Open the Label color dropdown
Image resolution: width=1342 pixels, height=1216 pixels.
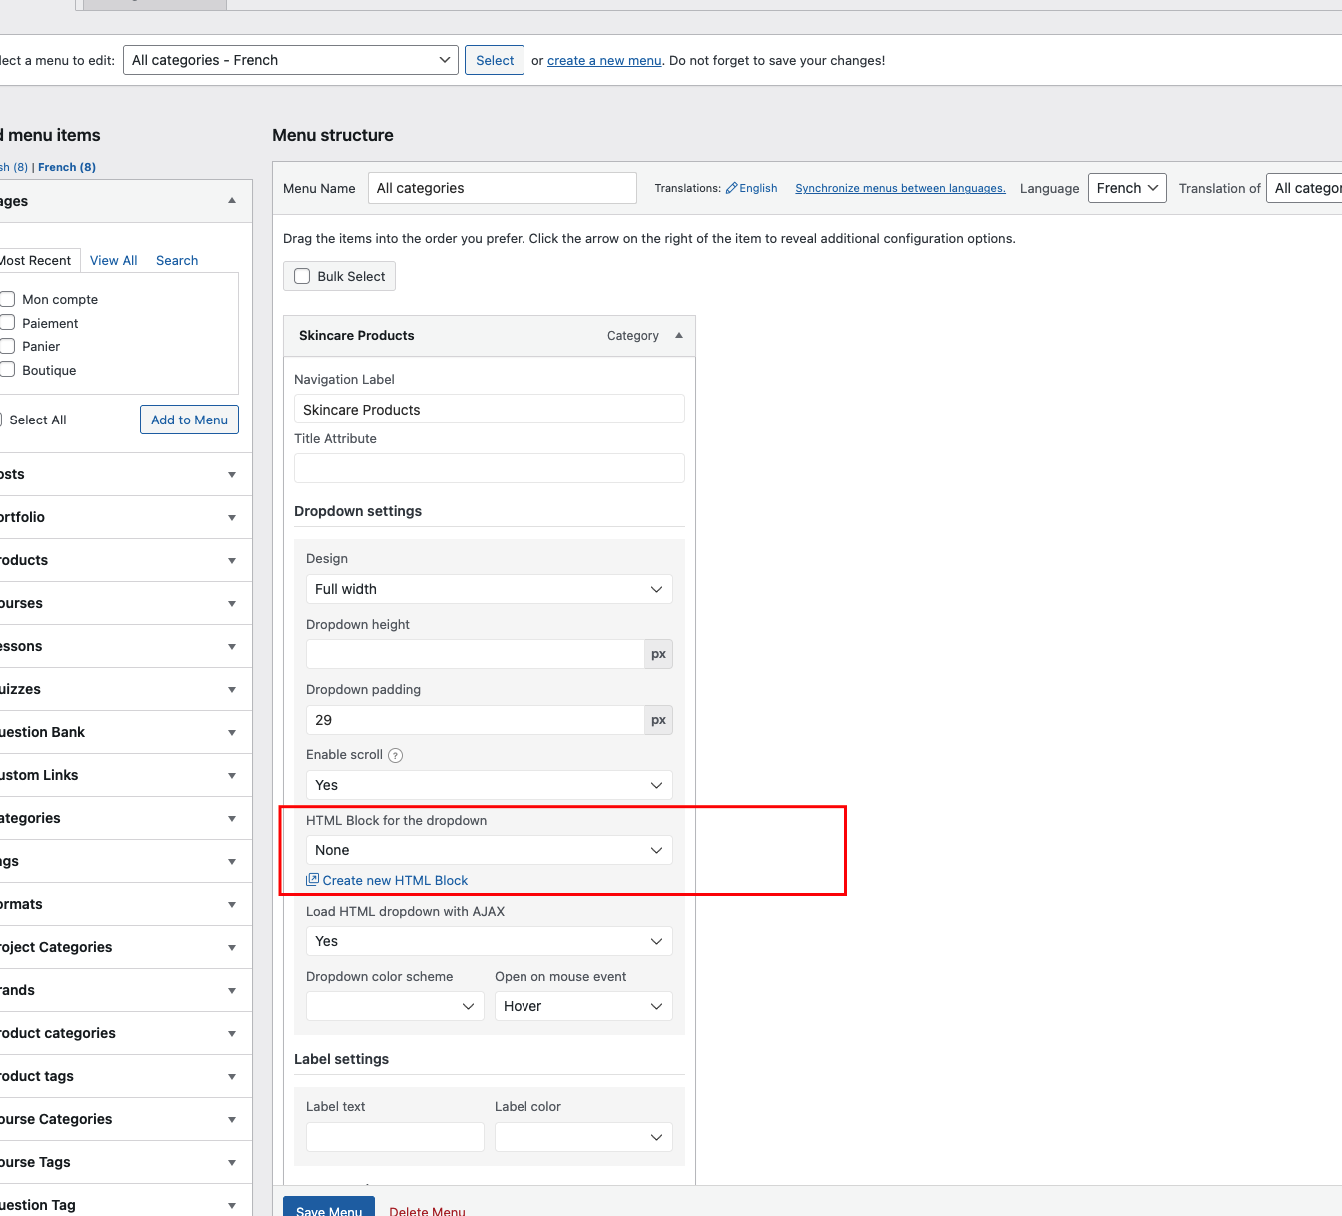click(584, 1137)
